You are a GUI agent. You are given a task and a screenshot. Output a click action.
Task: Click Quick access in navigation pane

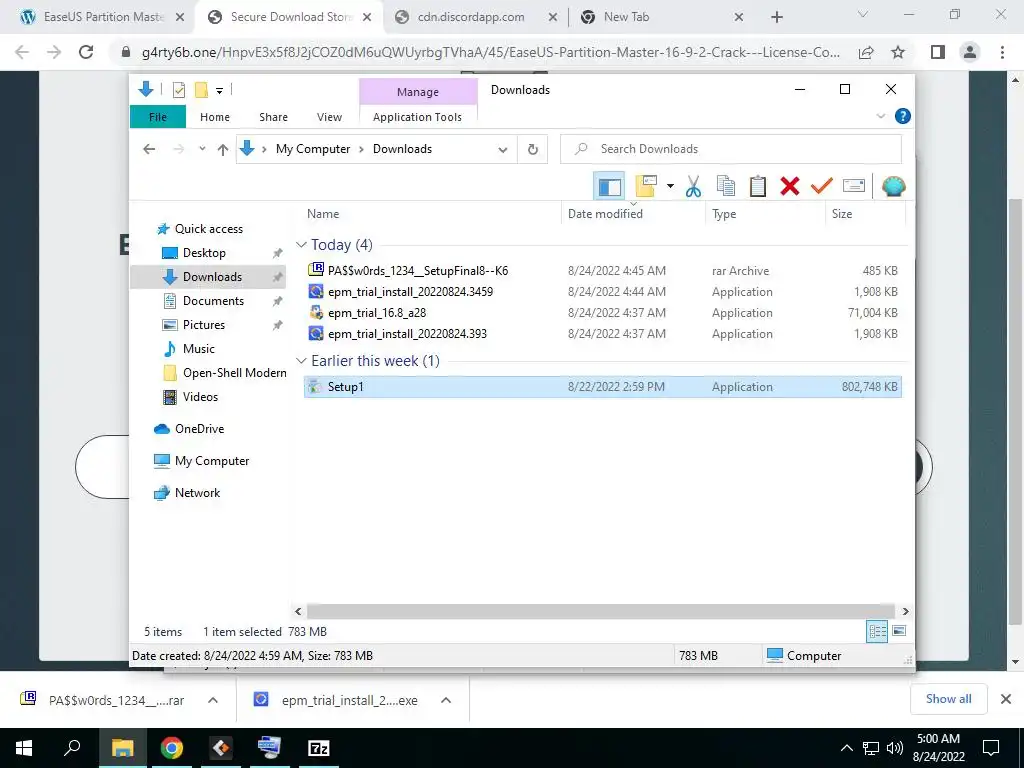coord(209,229)
